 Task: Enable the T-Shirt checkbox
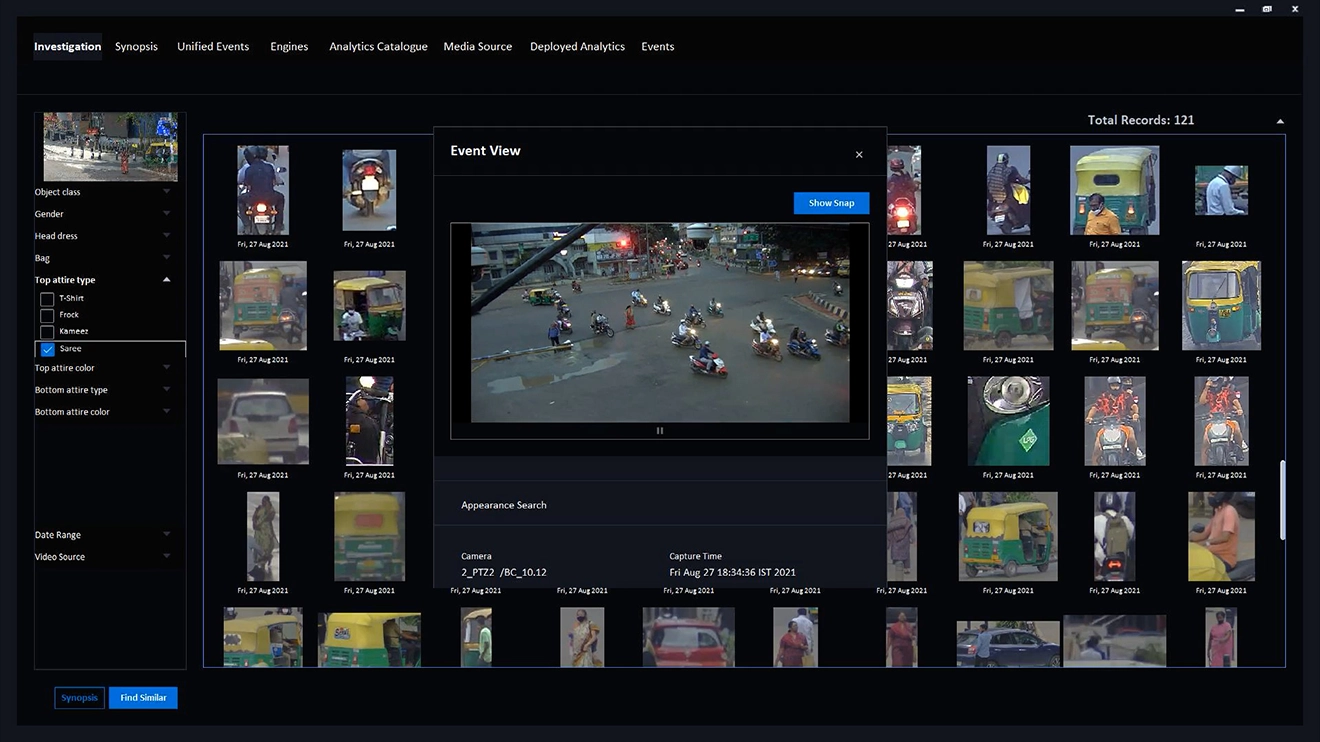click(47, 299)
